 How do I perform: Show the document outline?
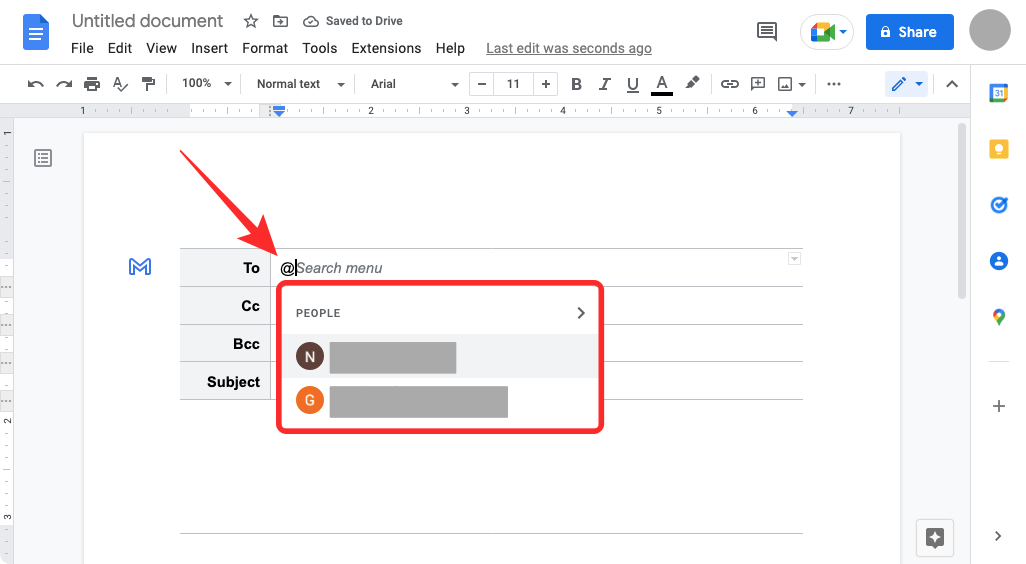(x=43, y=158)
